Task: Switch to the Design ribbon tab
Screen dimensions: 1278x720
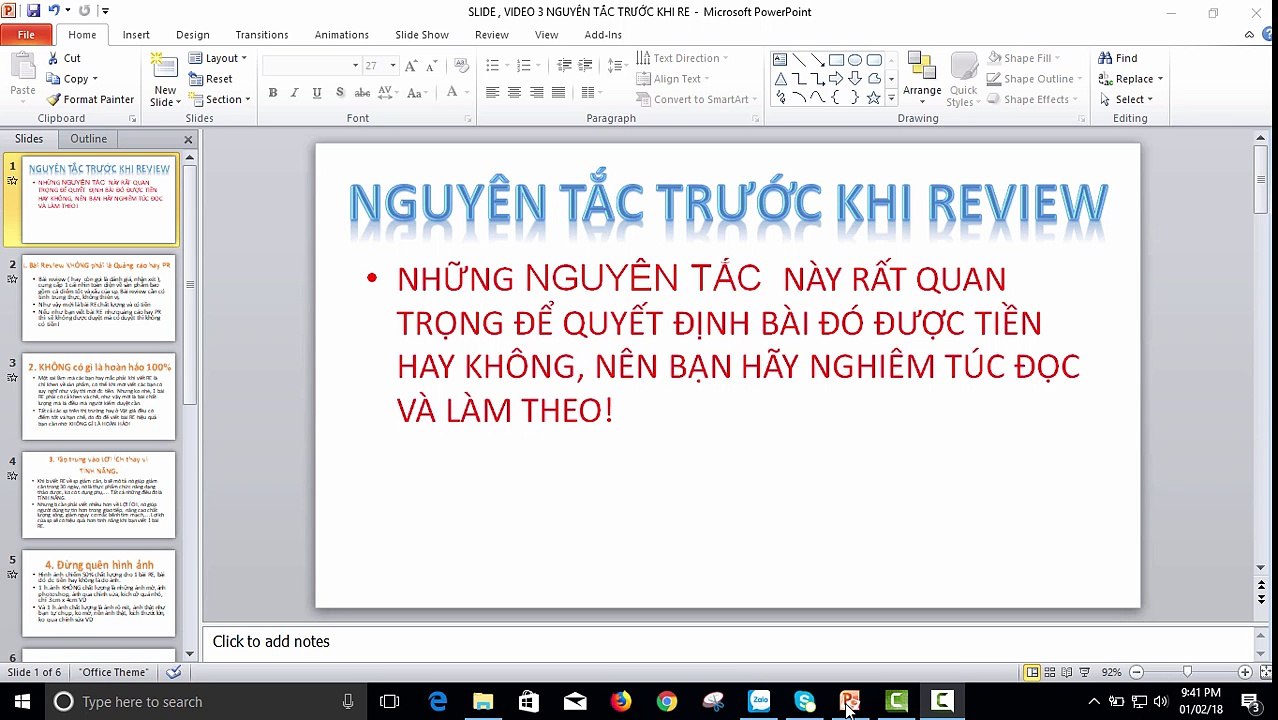Action: pos(193,35)
